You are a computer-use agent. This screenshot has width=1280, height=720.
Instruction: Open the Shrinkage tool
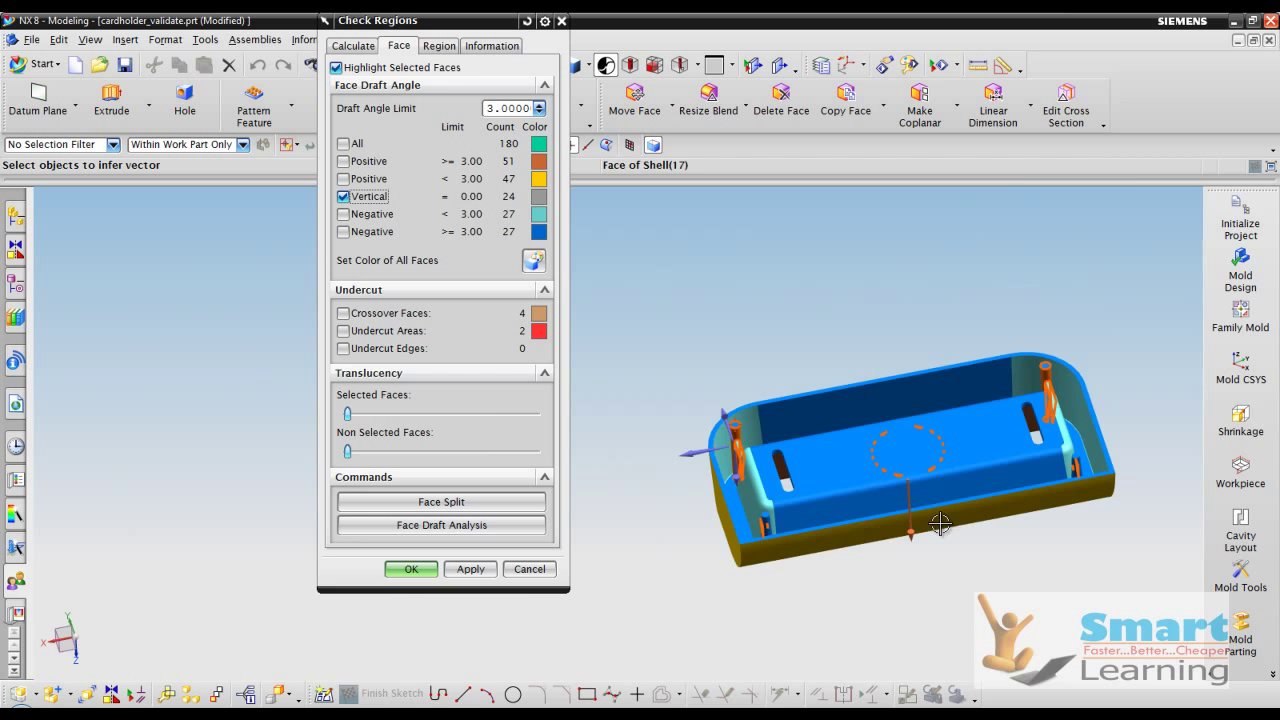pos(1240,420)
